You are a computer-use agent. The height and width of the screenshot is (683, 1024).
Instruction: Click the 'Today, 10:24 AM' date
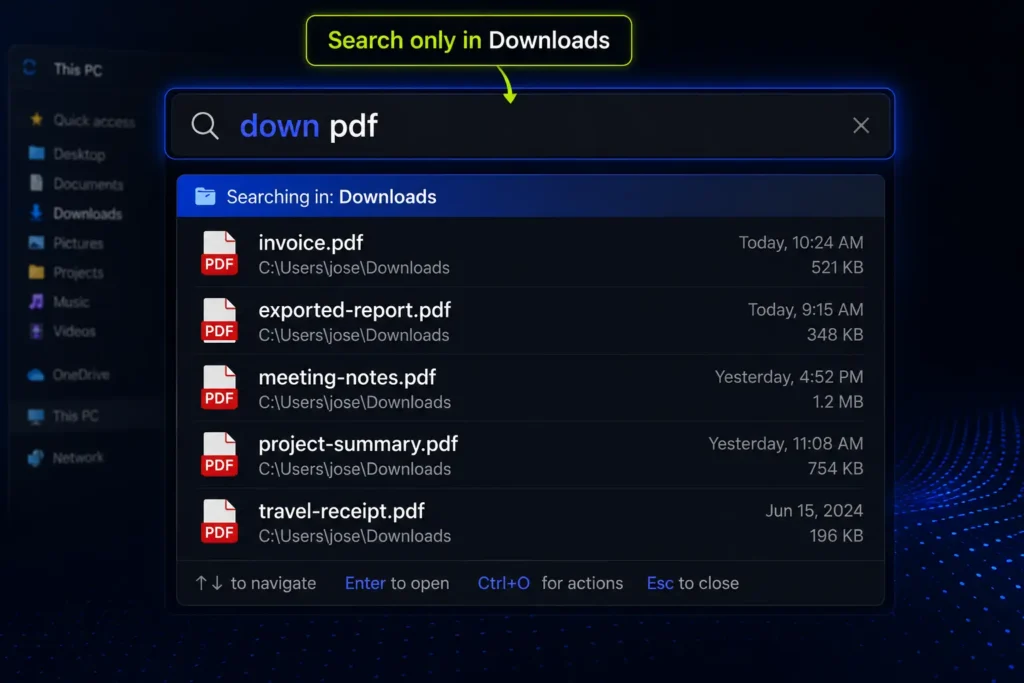click(x=801, y=242)
